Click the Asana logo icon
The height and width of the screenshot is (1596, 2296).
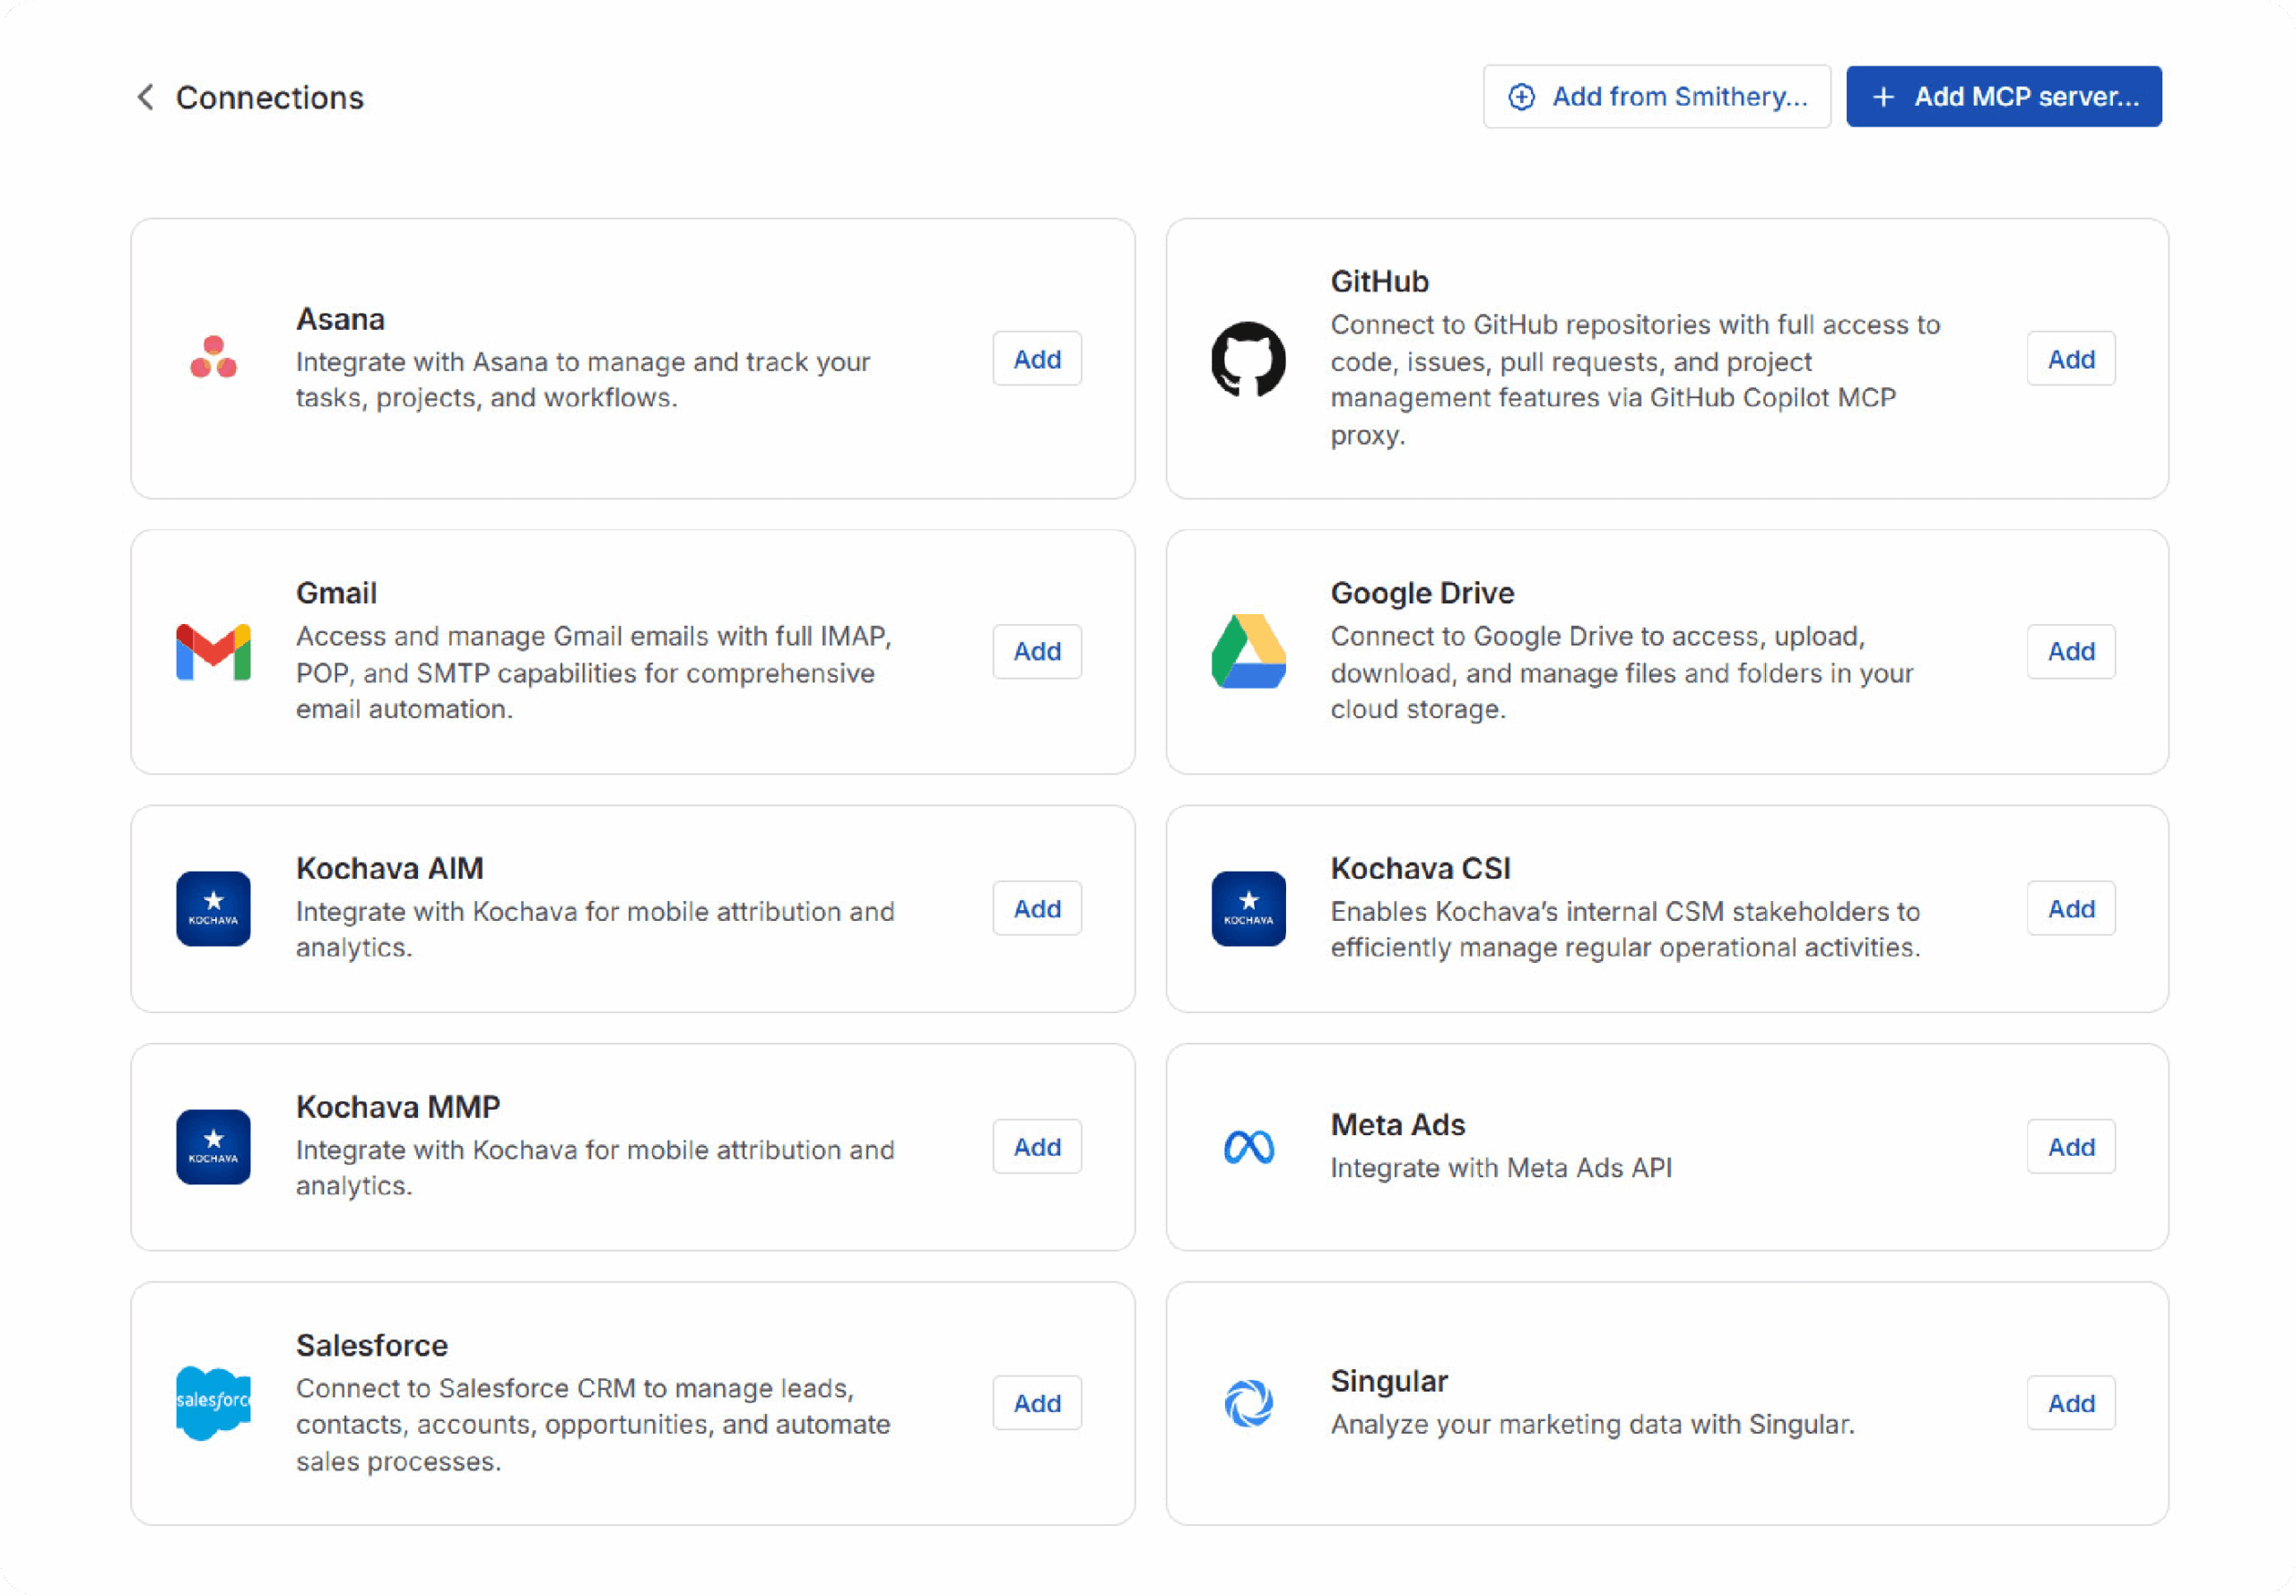point(213,358)
